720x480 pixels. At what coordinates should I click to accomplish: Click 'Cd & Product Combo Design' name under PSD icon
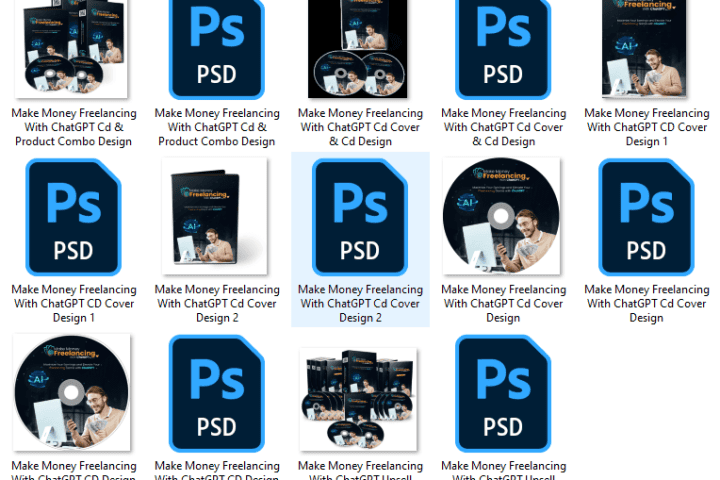(x=217, y=127)
